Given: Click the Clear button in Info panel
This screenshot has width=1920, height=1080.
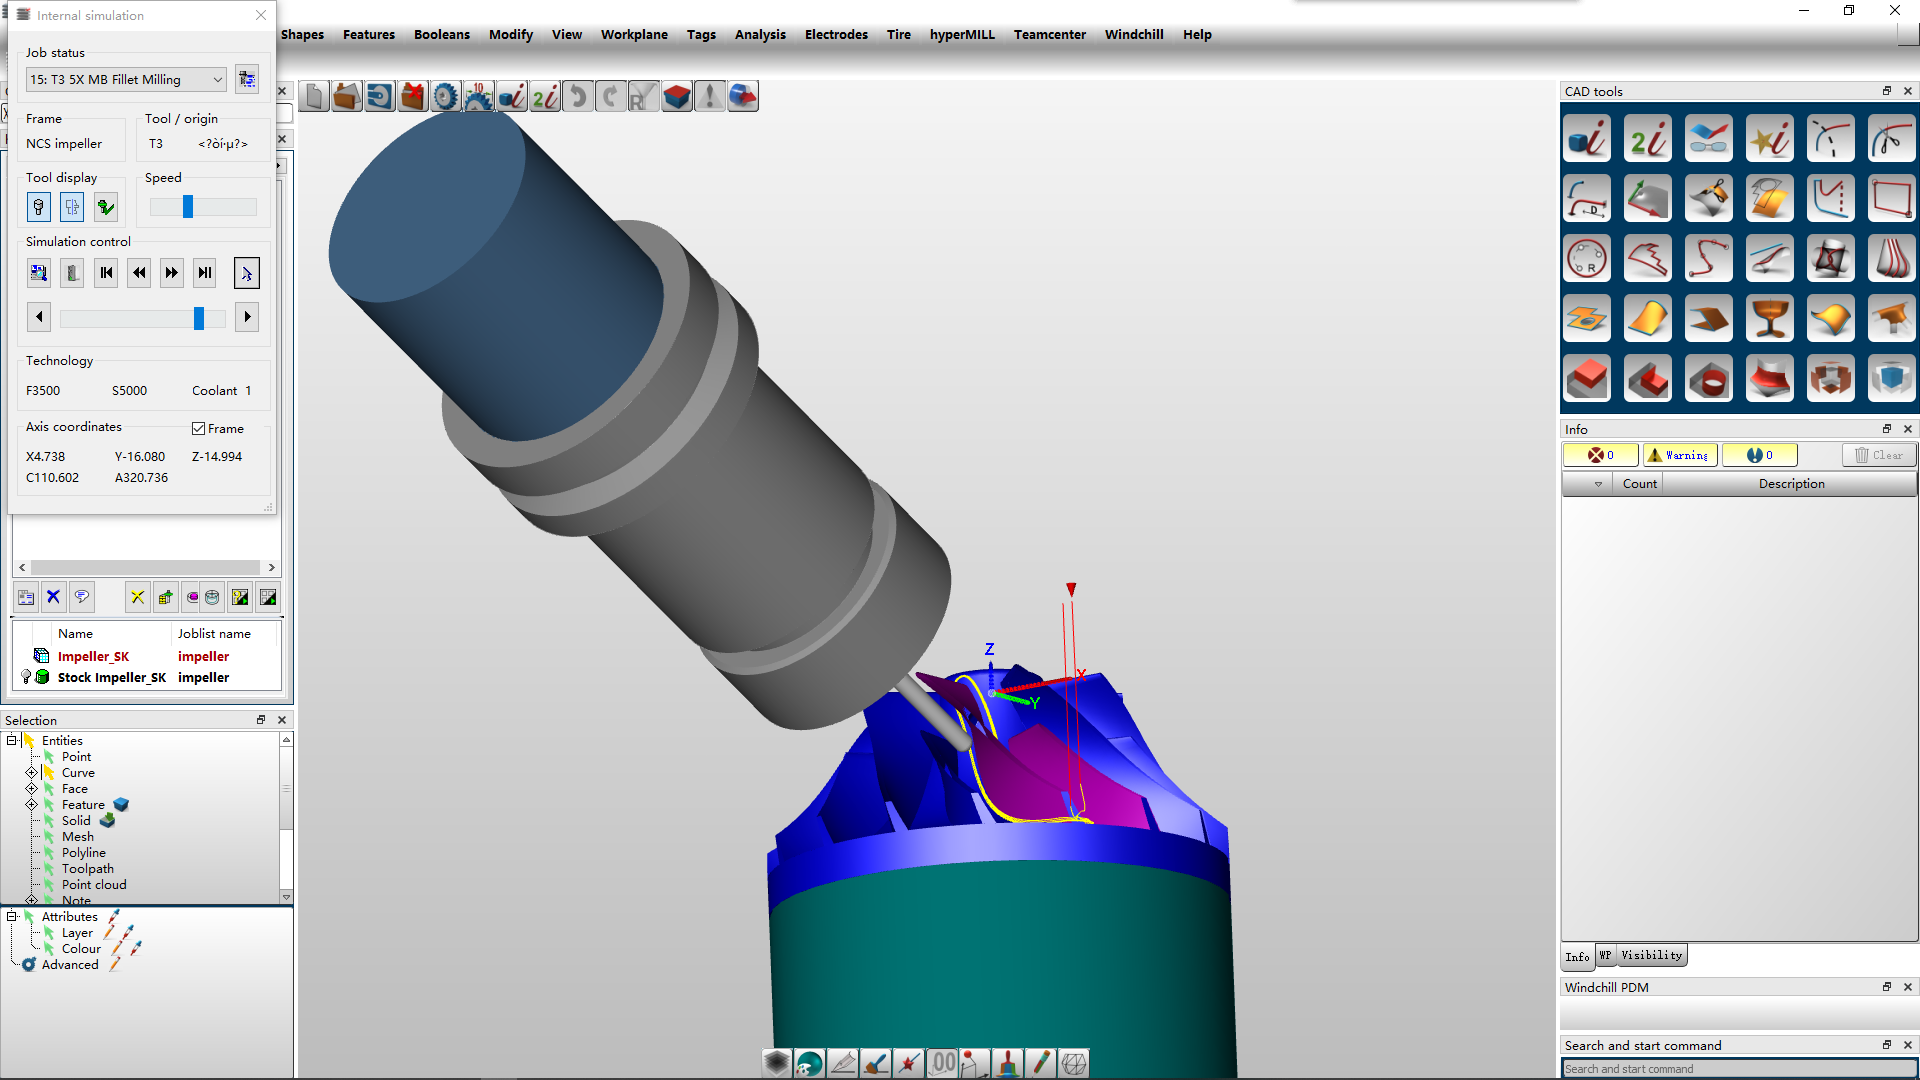Looking at the screenshot, I should 1879,455.
